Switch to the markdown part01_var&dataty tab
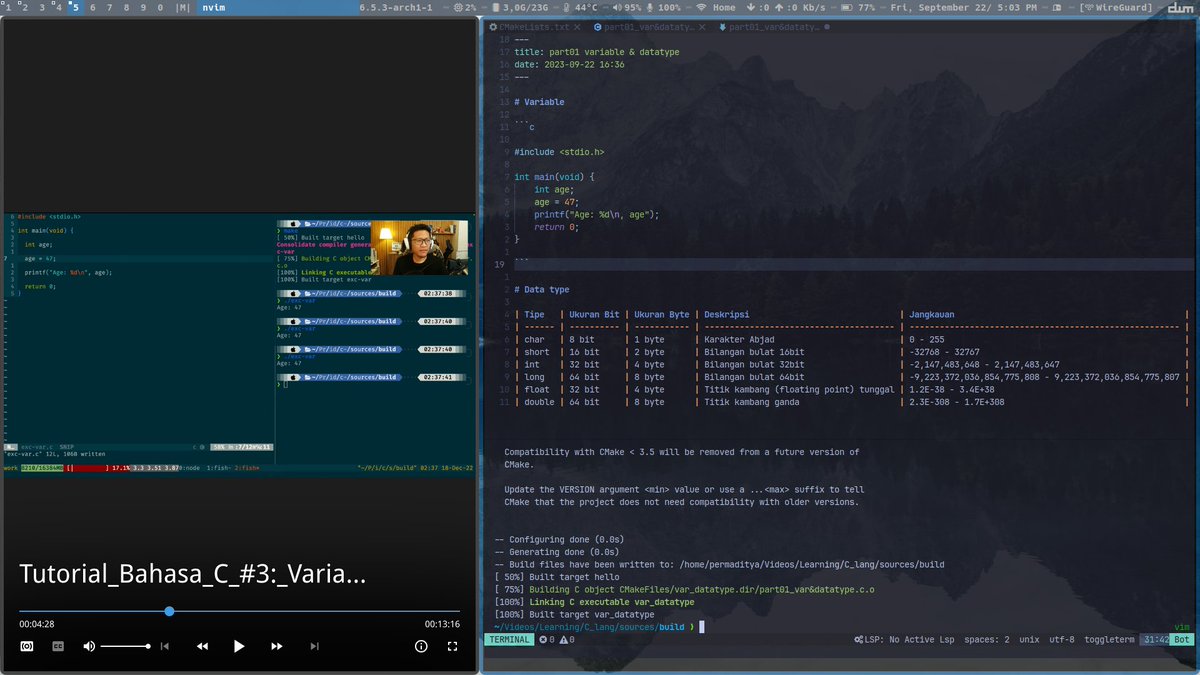The width and height of the screenshot is (1200, 675). coord(773,27)
